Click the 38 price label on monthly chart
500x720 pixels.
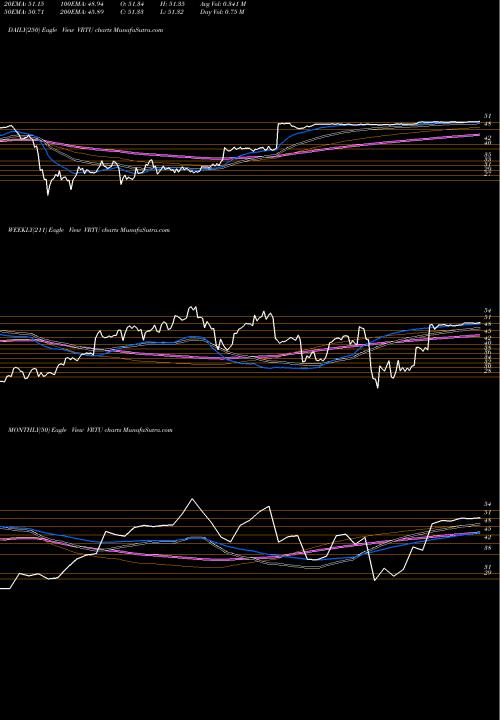pyautogui.click(x=488, y=548)
